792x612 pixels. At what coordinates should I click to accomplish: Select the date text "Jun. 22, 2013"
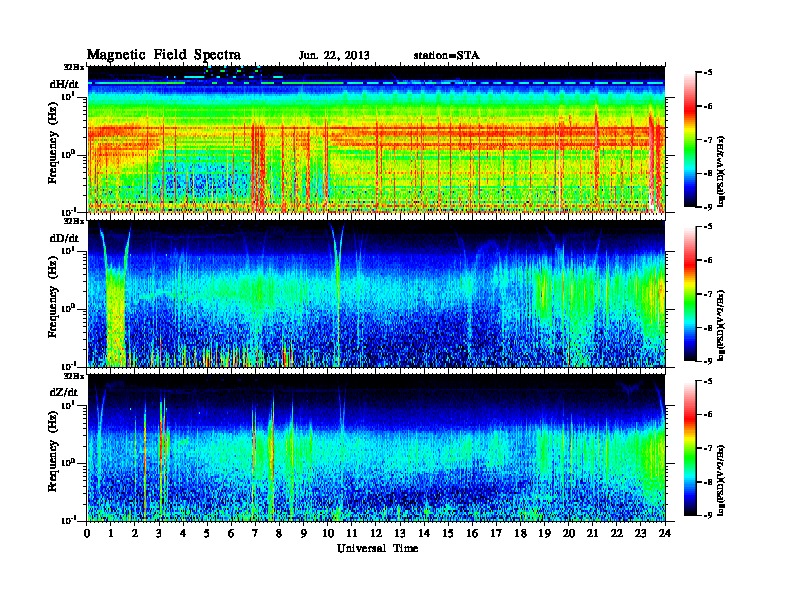pos(334,56)
